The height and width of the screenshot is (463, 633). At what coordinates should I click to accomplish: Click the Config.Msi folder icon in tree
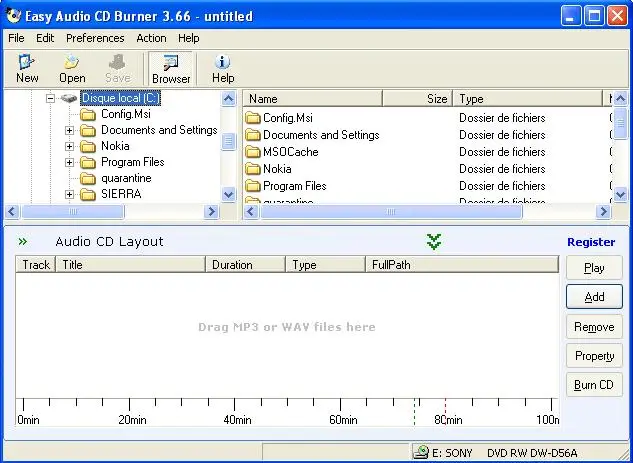pos(88,114)
